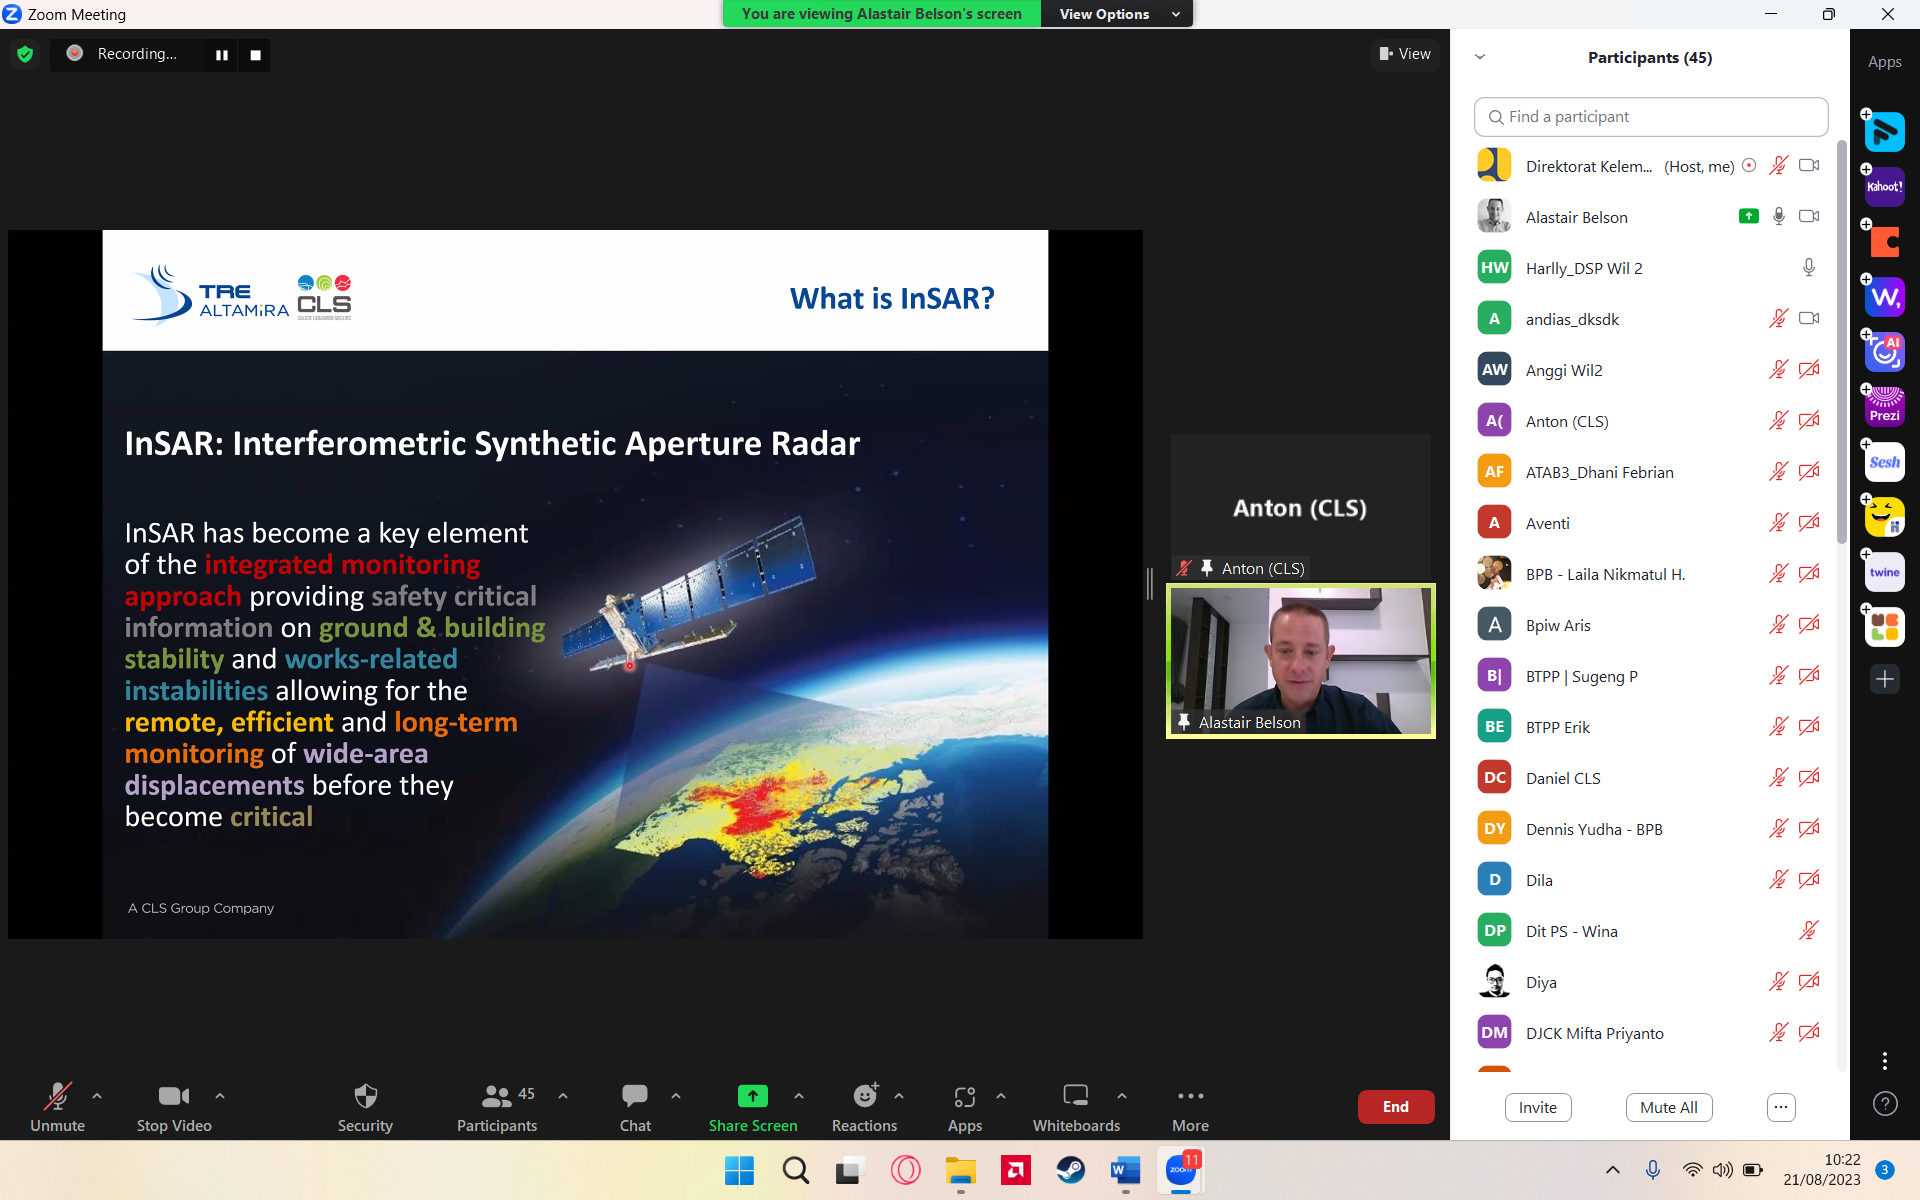Open the yellow smiley app in sidebar
Viewport: 1920px width, 1200px height.
click(x=1884, y=517)
